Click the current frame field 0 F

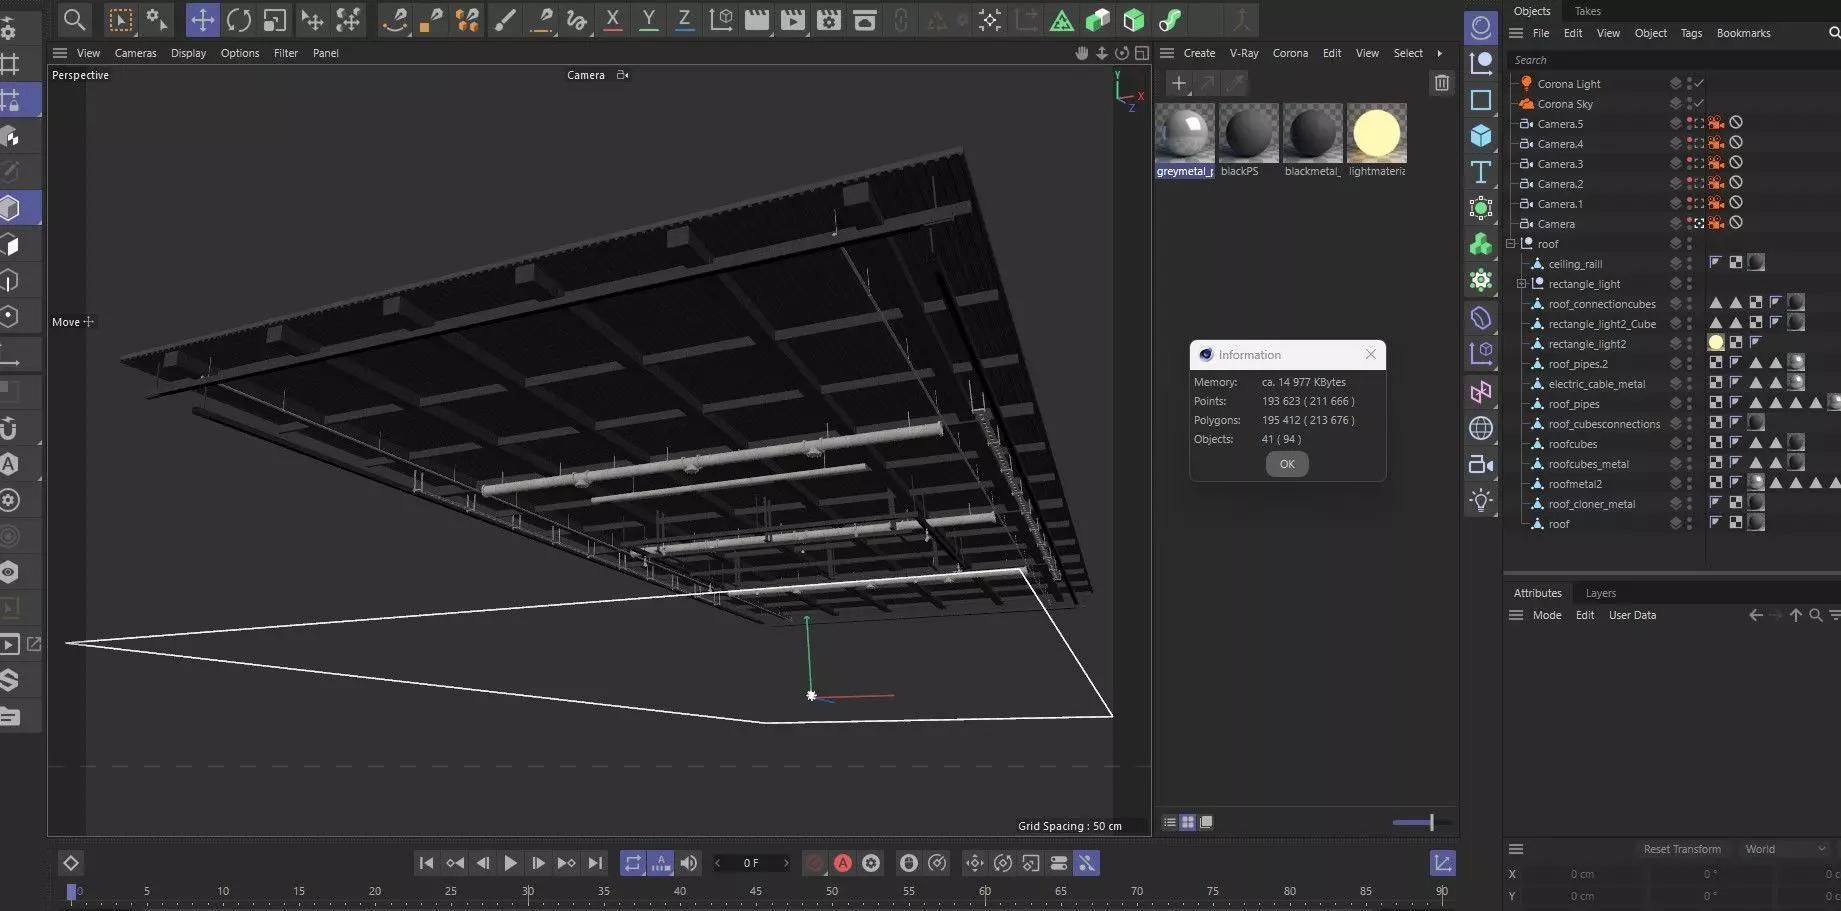pyautogui.click(x=751, y=863)
